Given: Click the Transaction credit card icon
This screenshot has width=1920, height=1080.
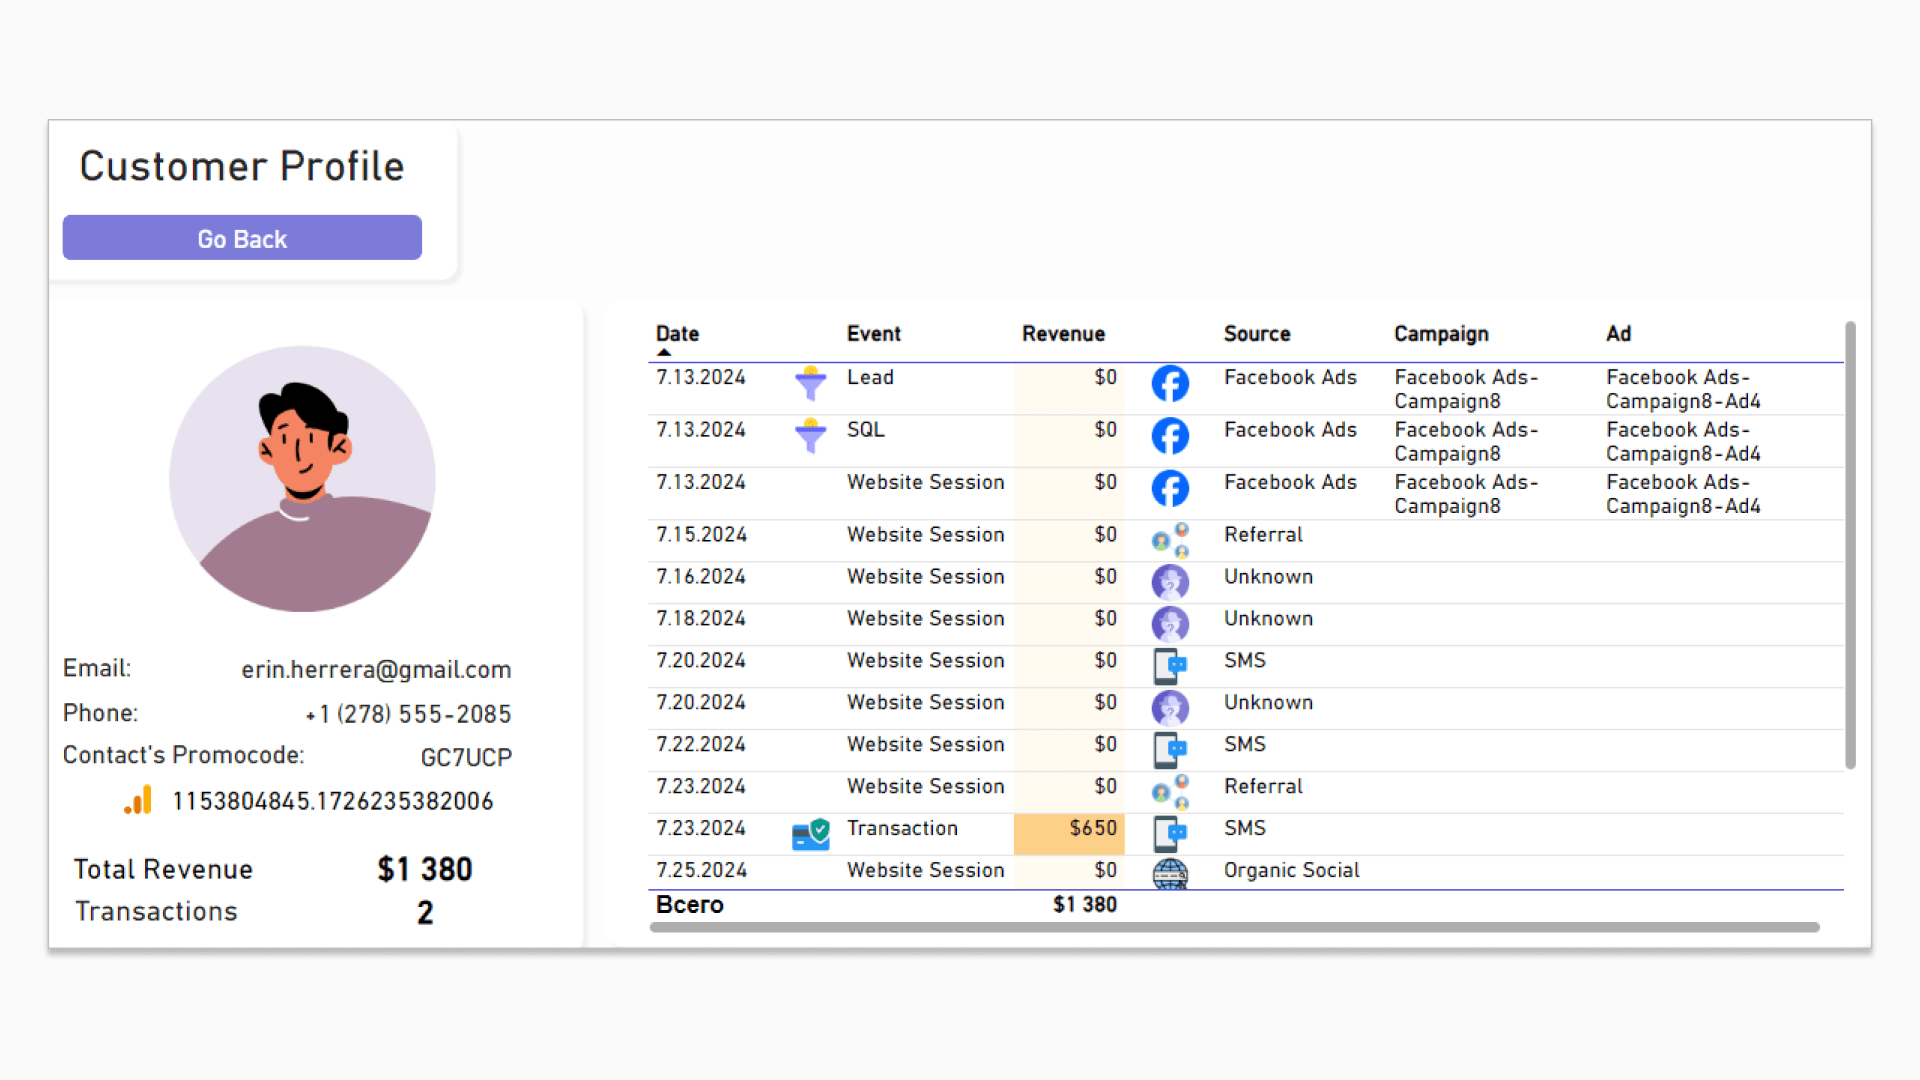Looking at the screenshot, I should pyautogui.click(x=810, y=833).
